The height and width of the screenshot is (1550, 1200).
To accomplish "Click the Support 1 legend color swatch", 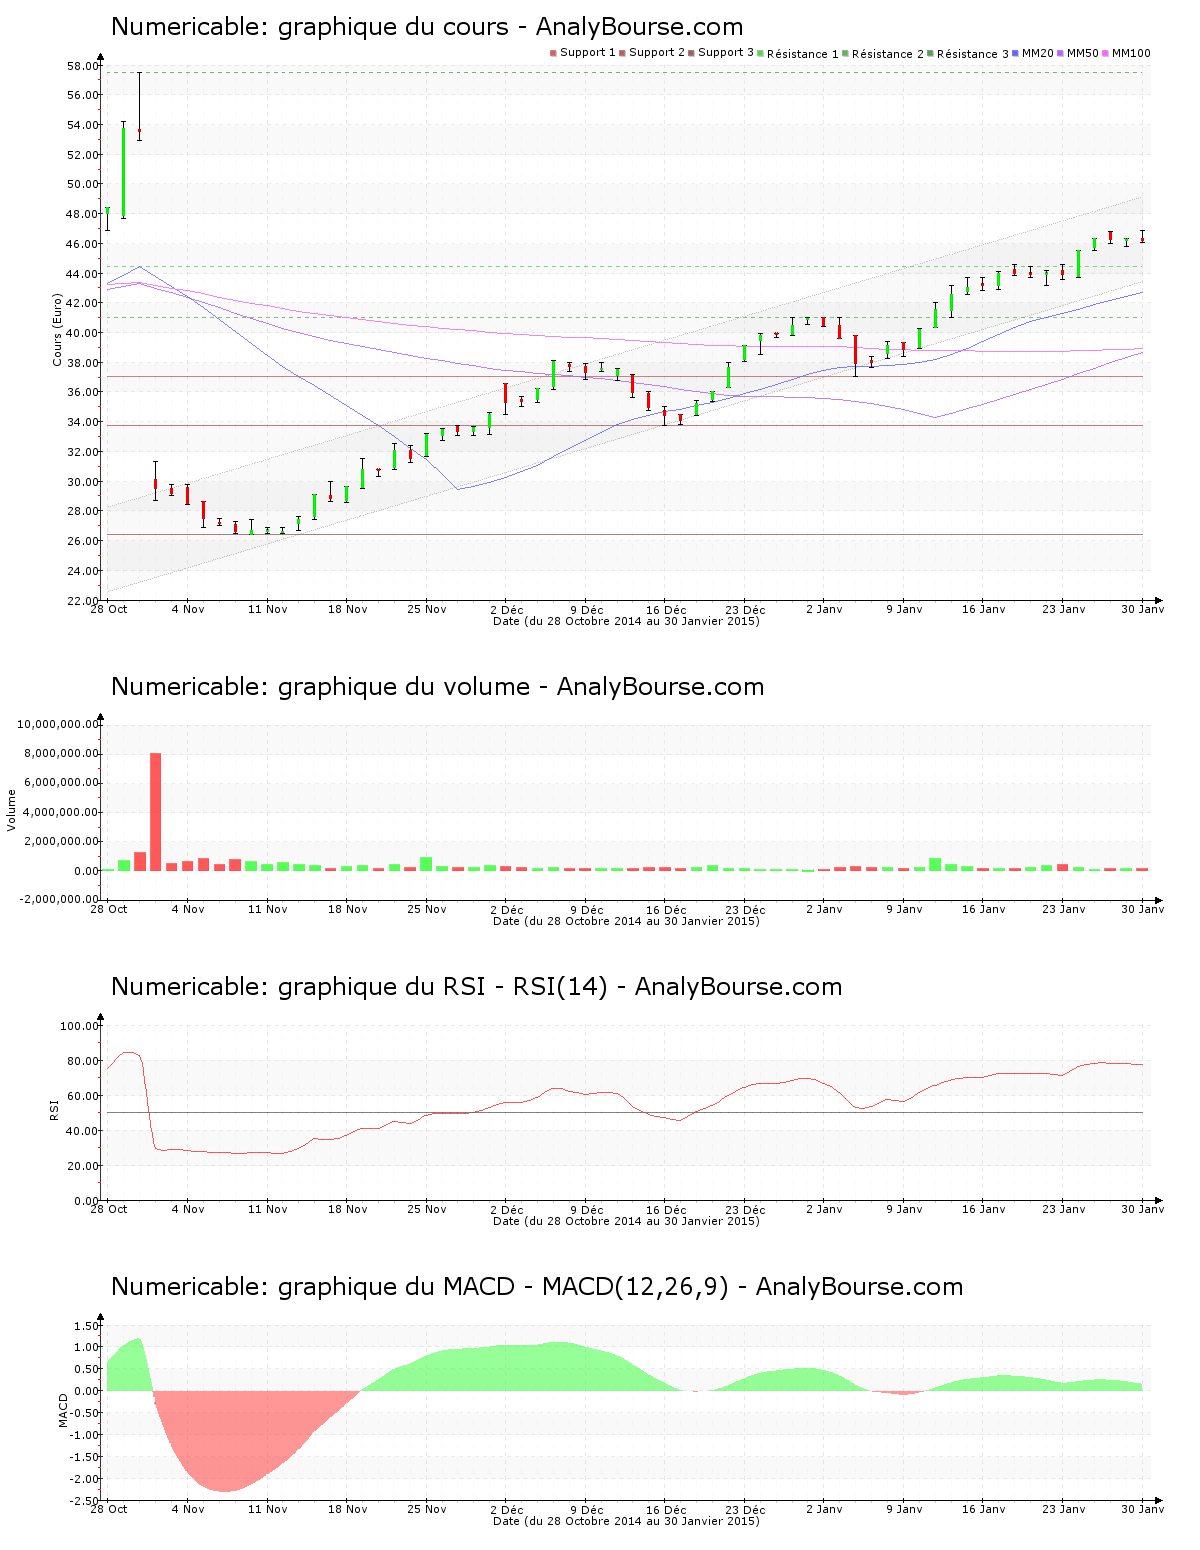I will [x=553, y=53].
